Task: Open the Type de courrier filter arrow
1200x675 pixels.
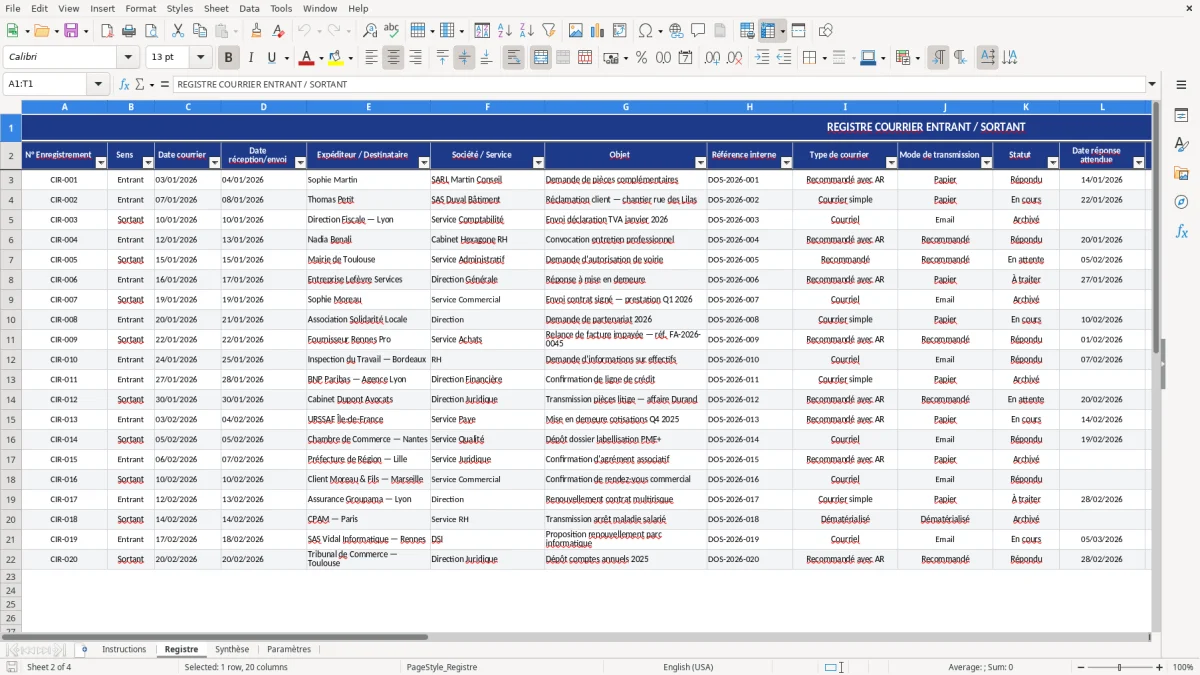Action: [891, 162]
